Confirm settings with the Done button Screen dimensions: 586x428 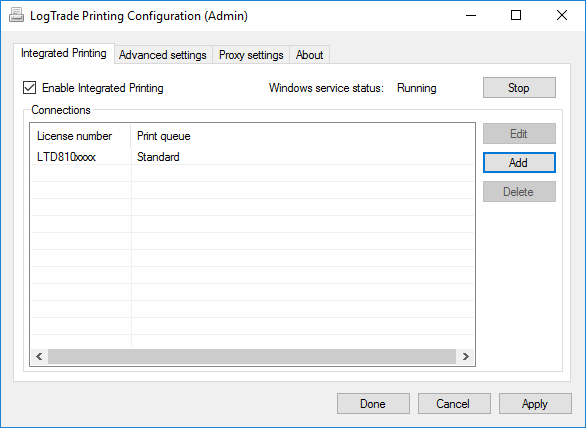tap(373, 404)
